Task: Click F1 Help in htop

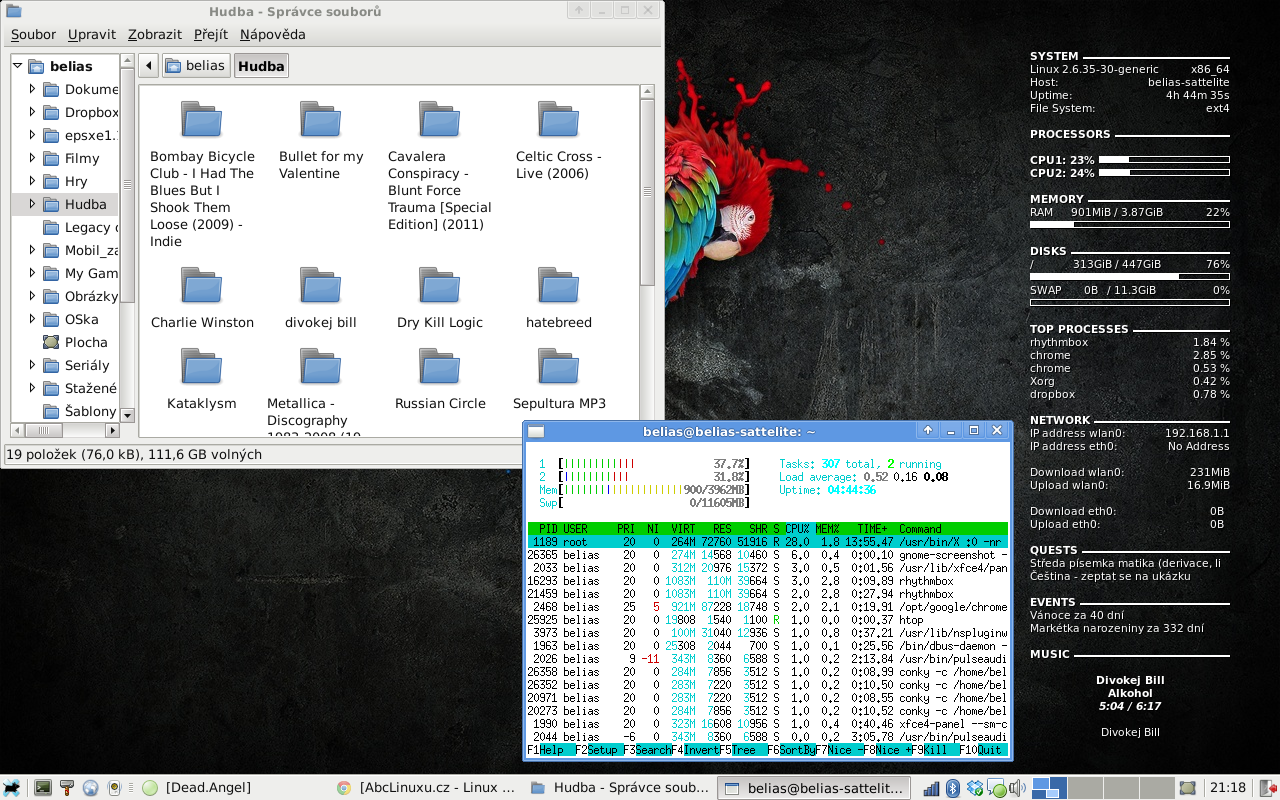Action: click(551, 750)
